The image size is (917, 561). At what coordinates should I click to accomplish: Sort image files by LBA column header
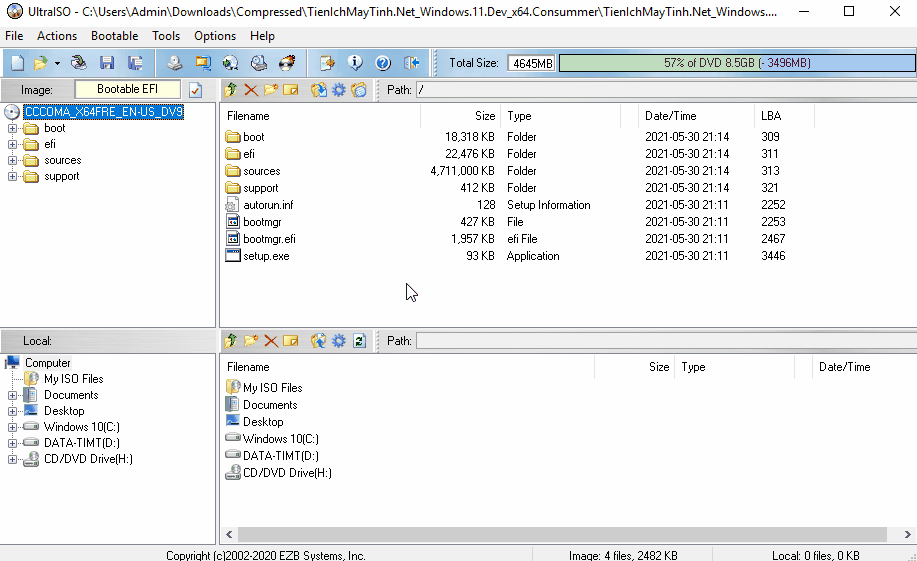click(784, 116)
